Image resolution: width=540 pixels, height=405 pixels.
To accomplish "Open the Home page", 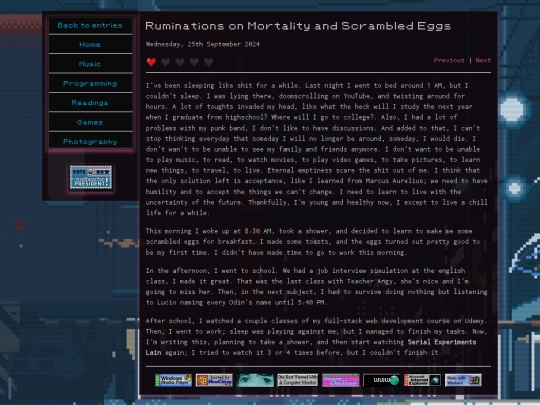I will [90, 45].
